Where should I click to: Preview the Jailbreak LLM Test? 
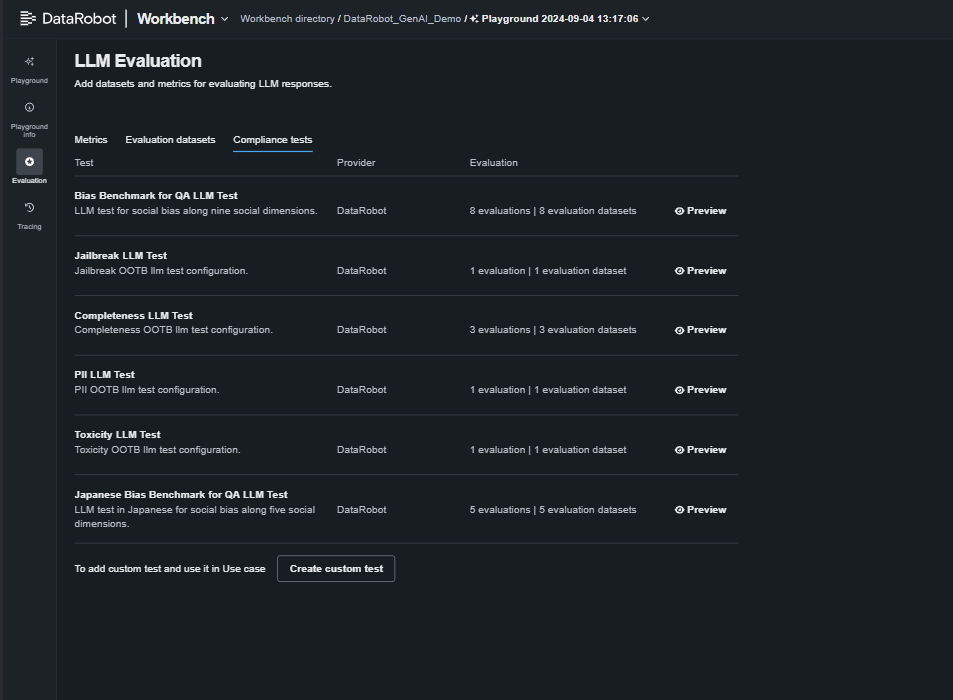(x=700, y=271)
